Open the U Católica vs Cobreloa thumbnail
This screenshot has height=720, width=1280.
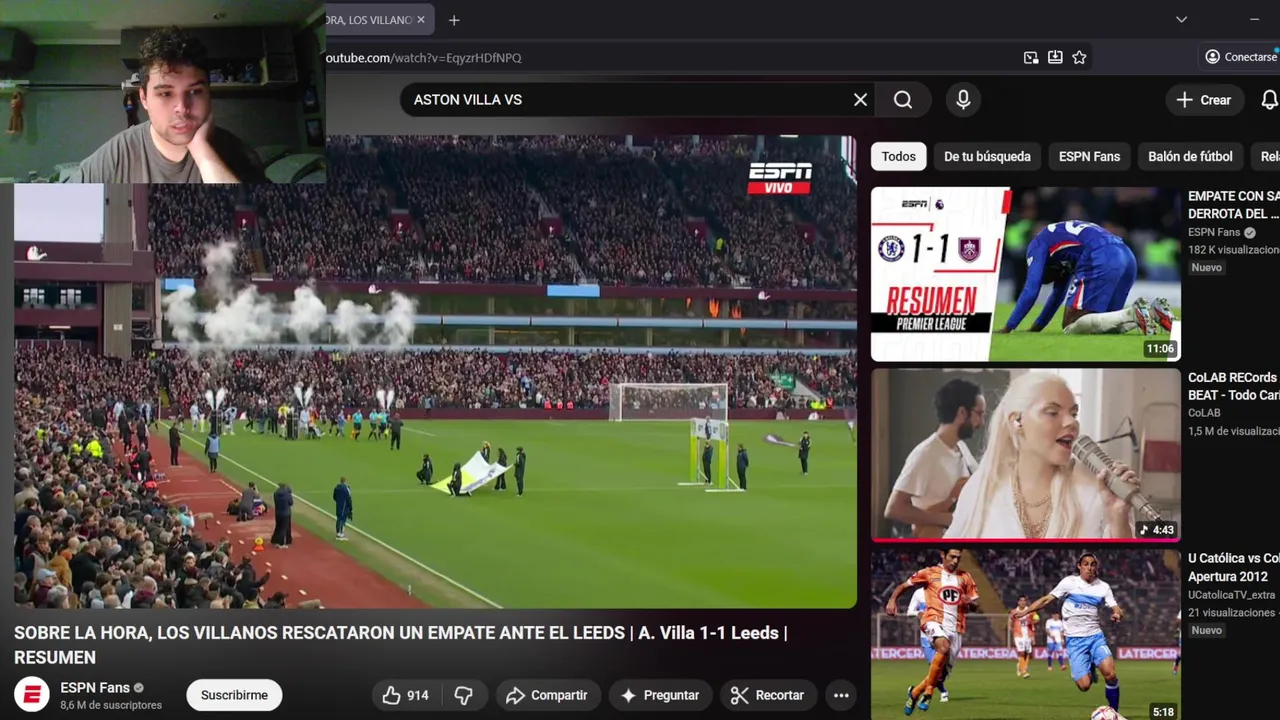[x=1025, y=635]
